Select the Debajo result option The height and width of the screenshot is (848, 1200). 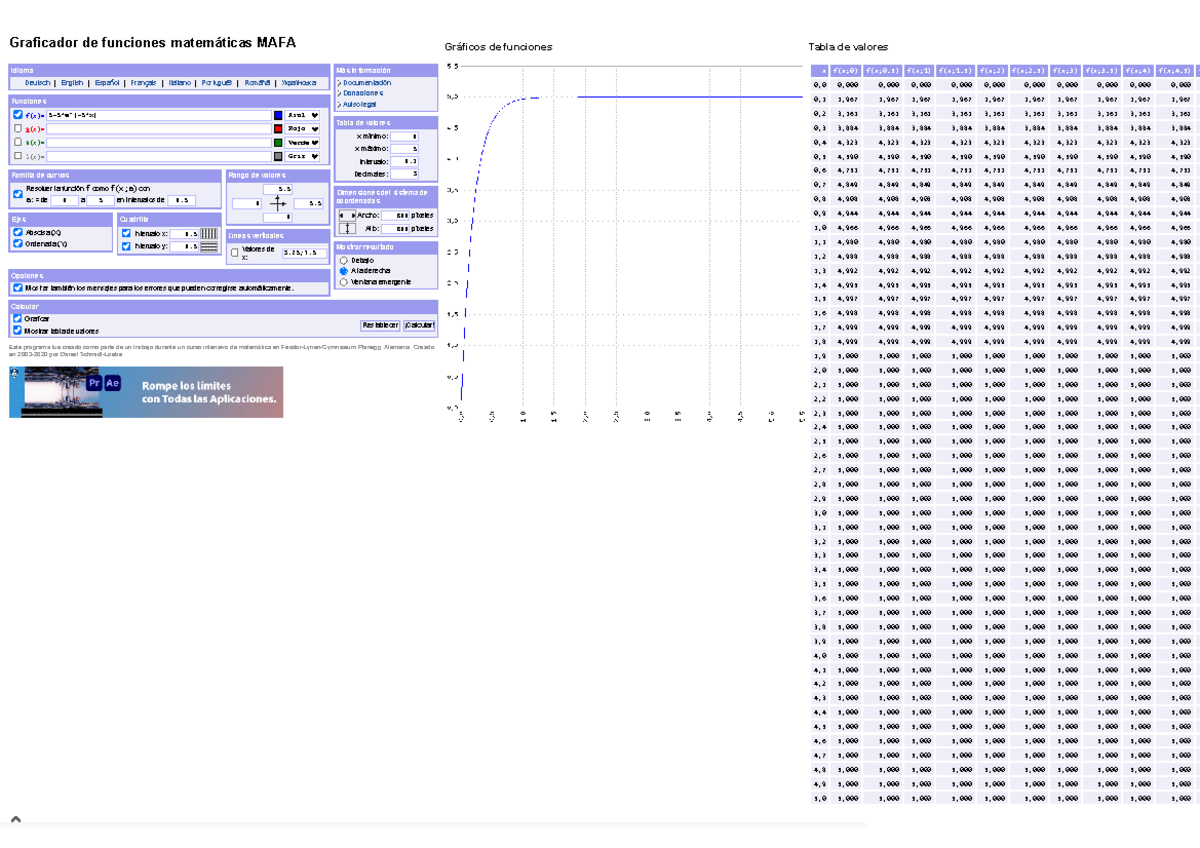[343, 260]
